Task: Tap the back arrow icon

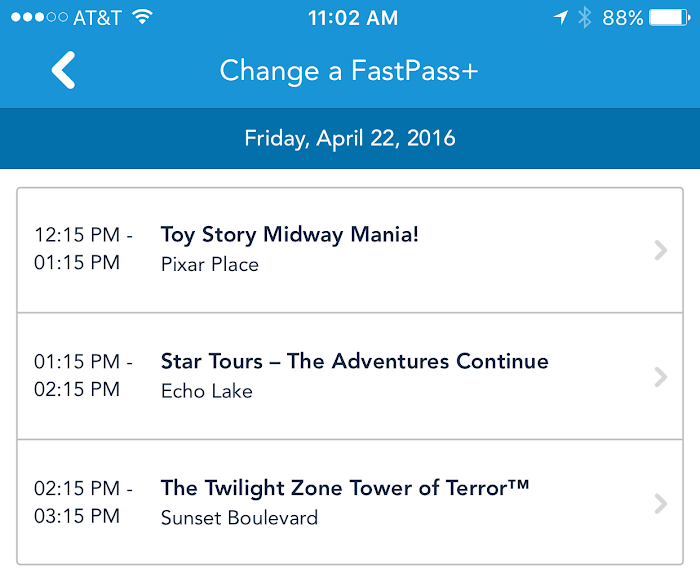Action: coord(64,71)
